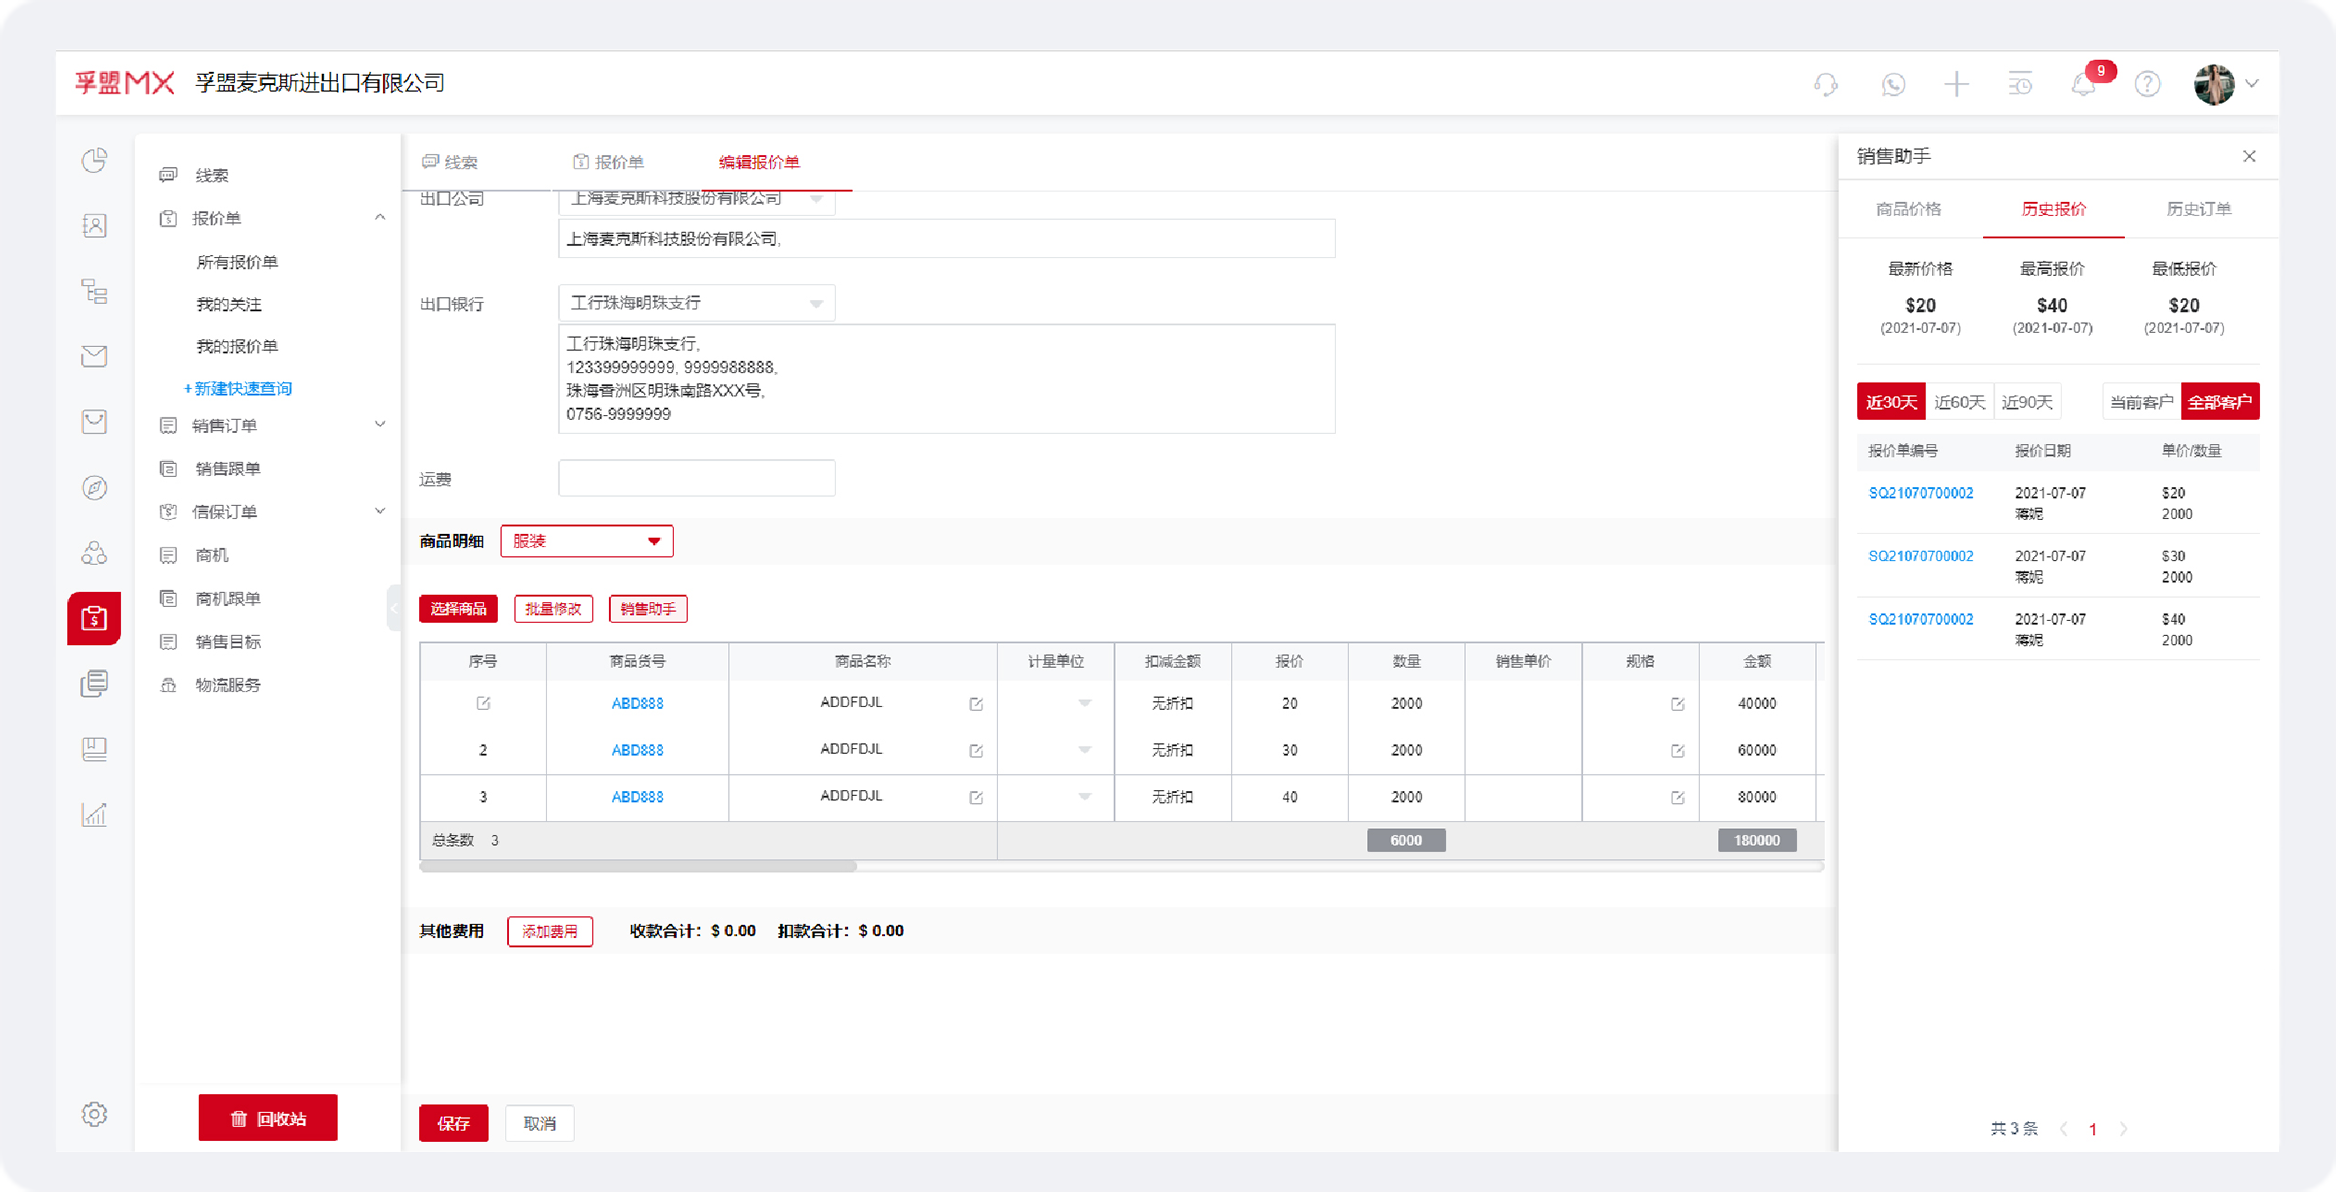Screen dimensions: 2336x1192
Task: Open the customer service headset icon
Action: [1826, 85]
